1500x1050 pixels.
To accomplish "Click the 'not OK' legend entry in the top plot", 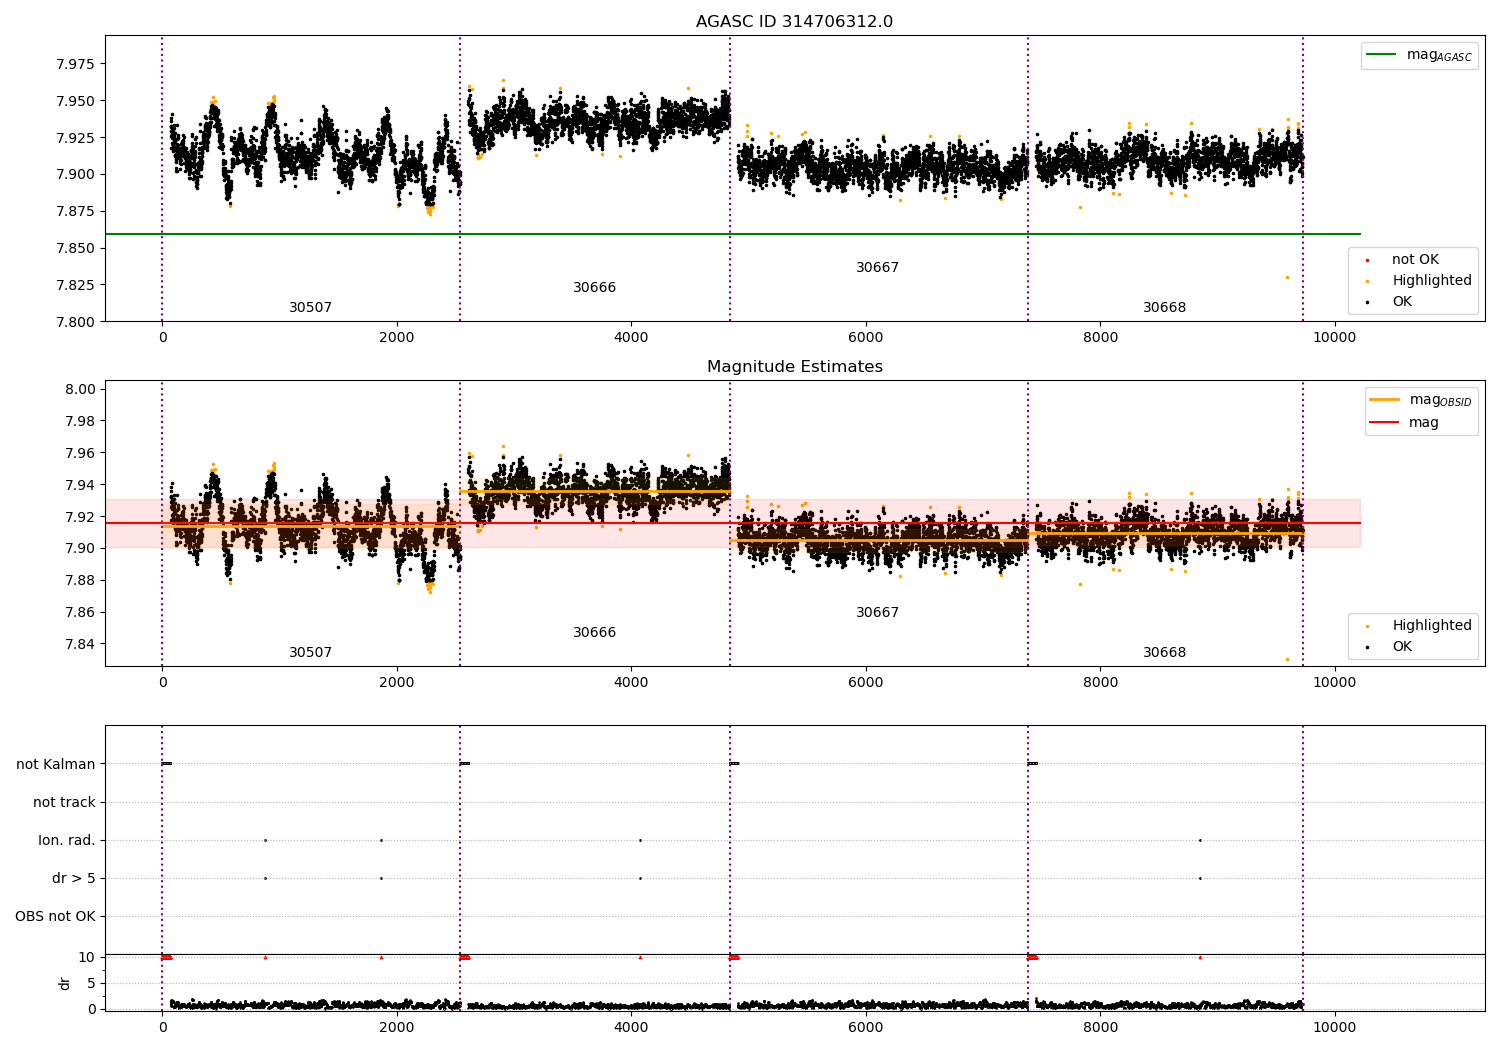I will coord(1415,260).
